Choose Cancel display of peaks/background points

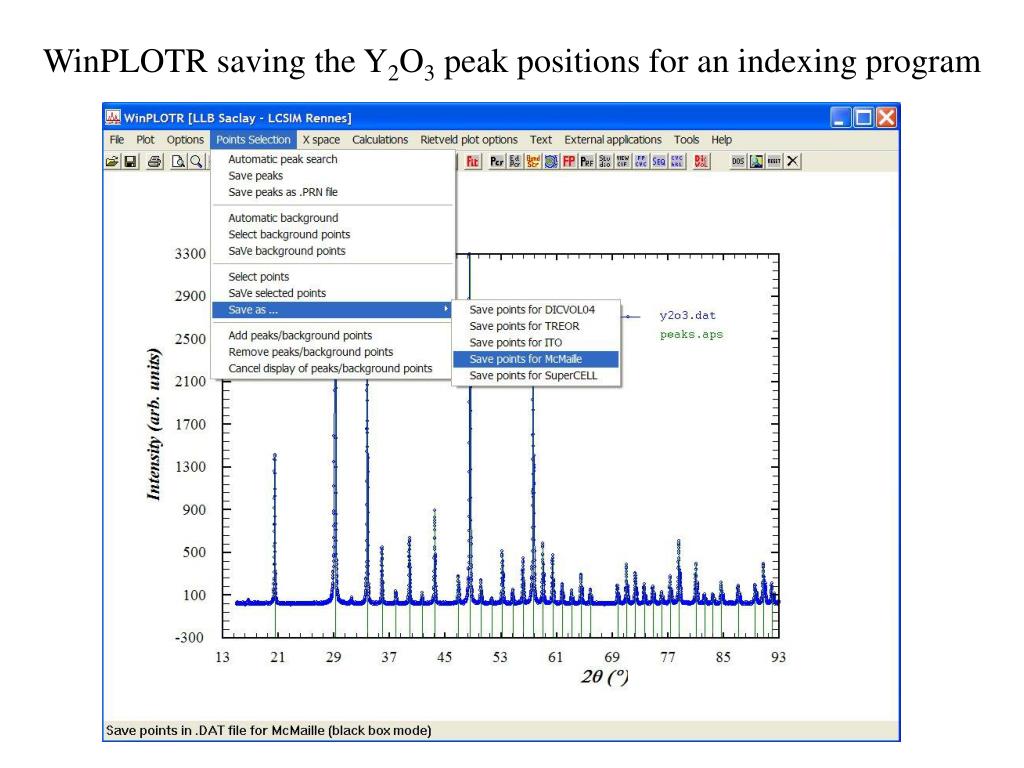click(333, 368)
